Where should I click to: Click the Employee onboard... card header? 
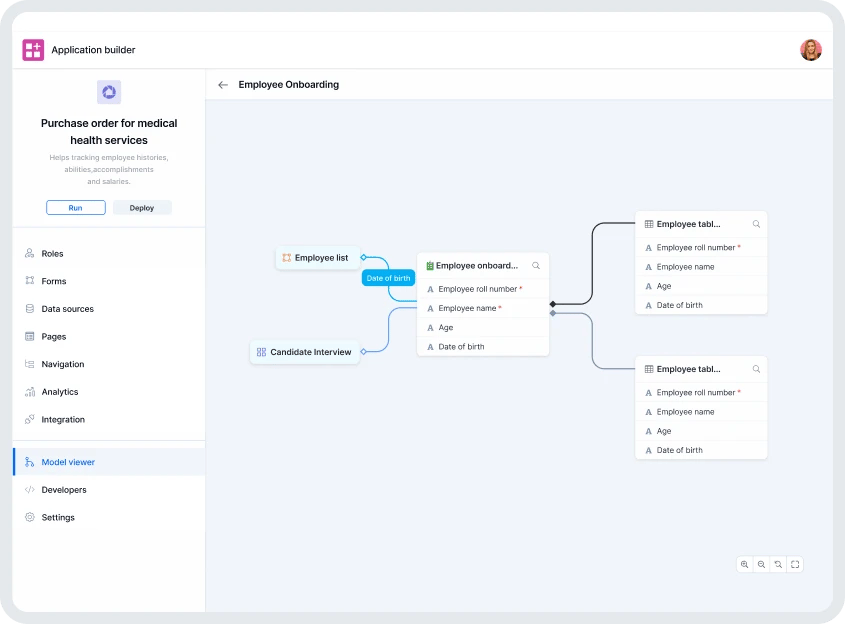coord(483,266)
